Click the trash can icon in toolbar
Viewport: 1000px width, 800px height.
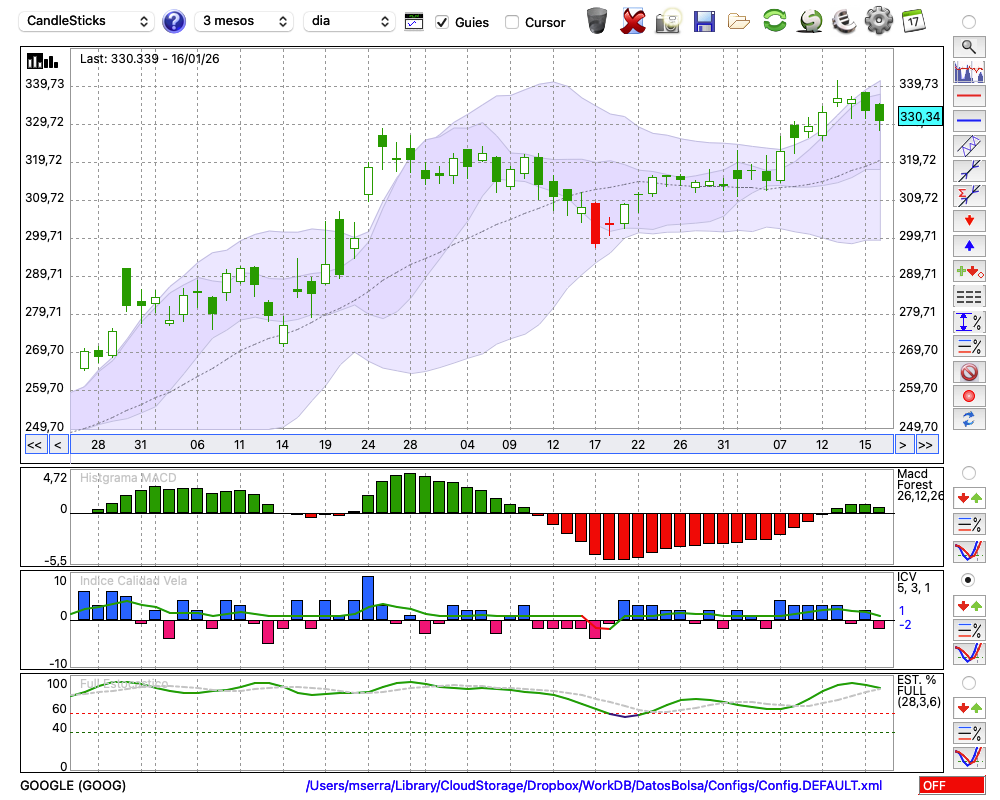click(597, 20)
